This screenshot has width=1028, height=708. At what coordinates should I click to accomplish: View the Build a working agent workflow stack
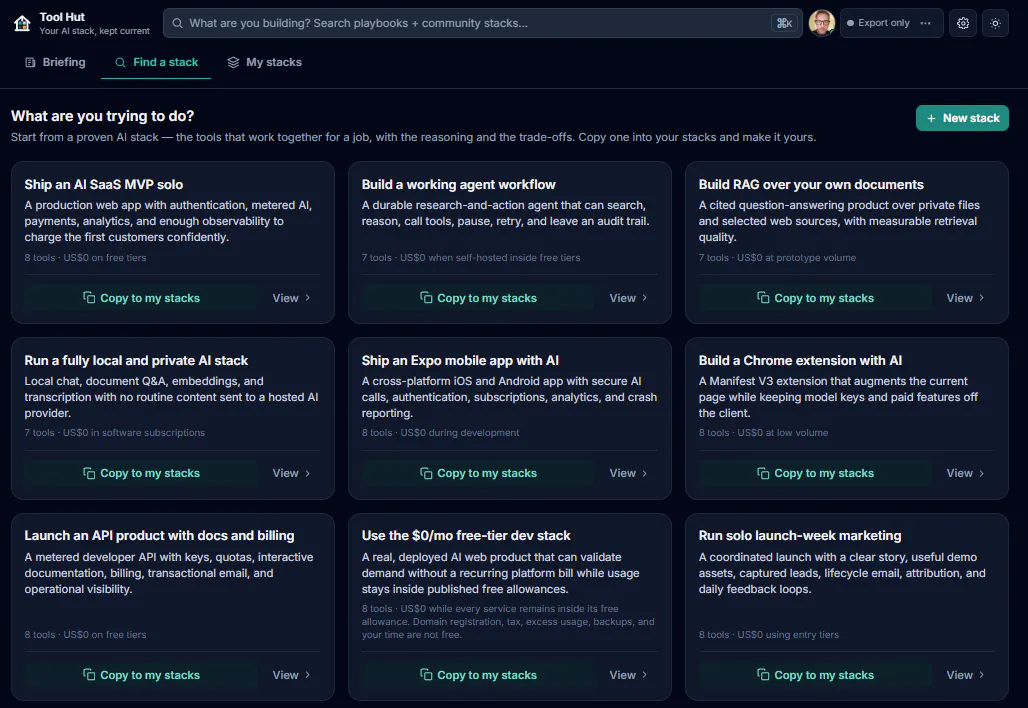[x=628, y=298]
